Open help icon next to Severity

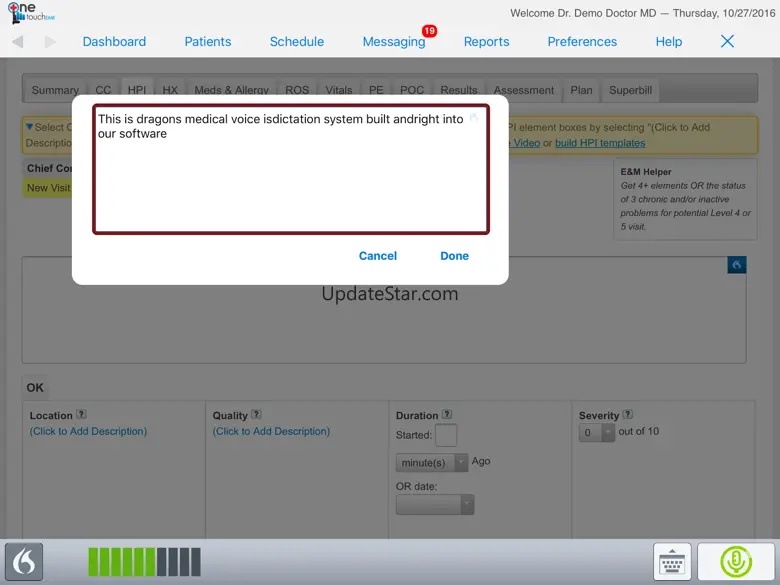(x=628, y=414)
